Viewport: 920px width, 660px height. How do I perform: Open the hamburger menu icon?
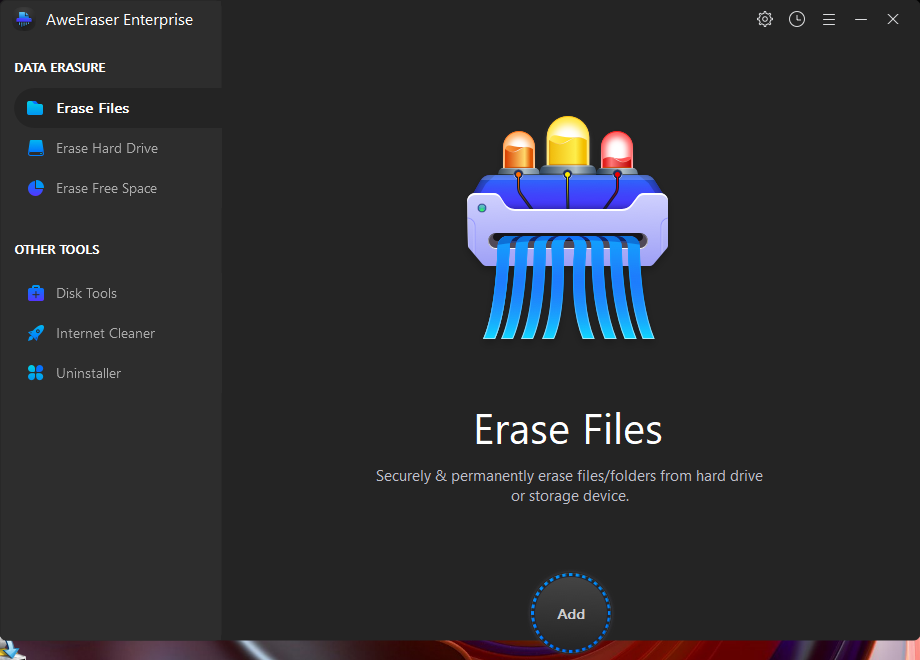click(828, 20)
